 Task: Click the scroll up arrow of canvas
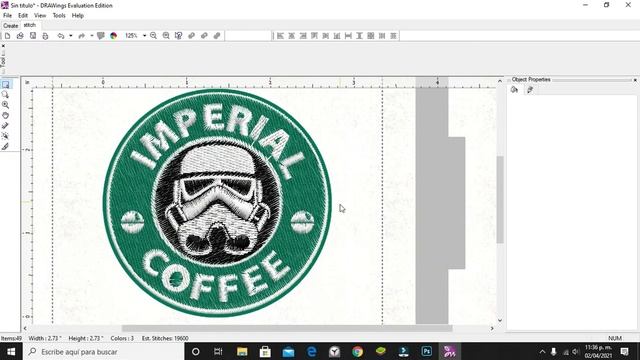pyautogui.click(x=500, y=81)
